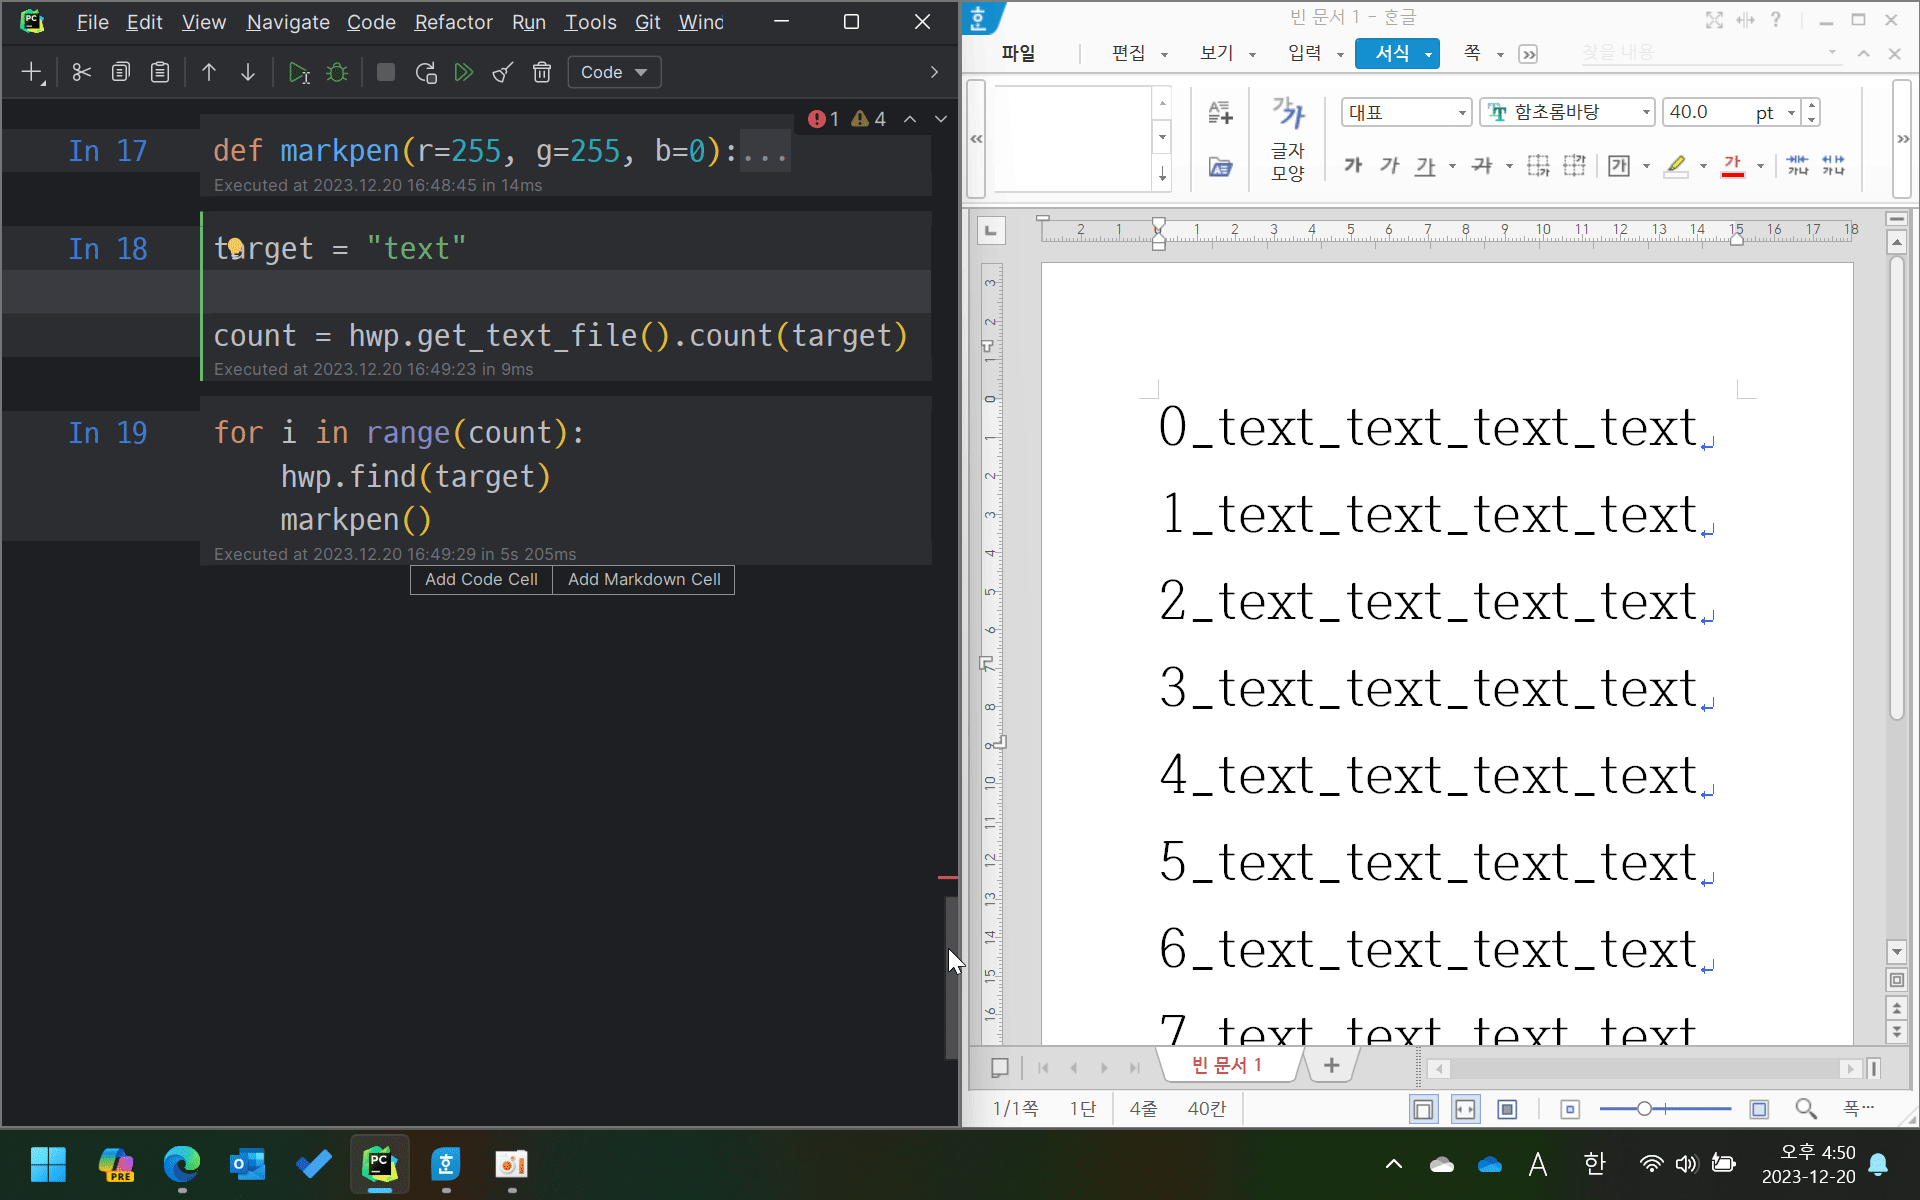Add a new paragraph style icon
Viewport: 1920px width, 1200px height.
coord(1220,113)
